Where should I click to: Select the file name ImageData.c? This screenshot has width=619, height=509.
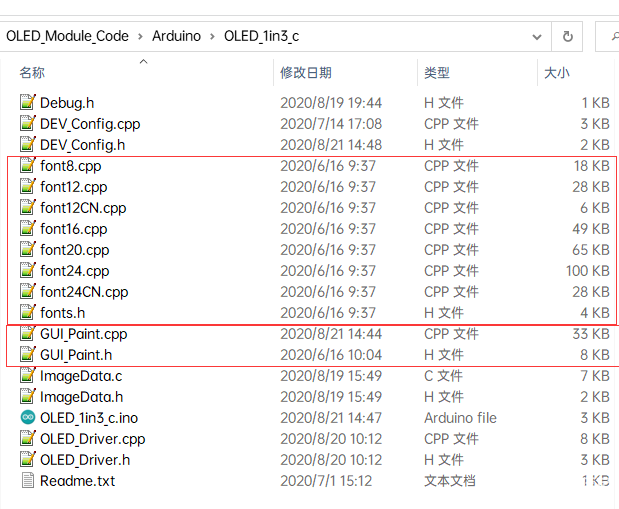point(81,376)
